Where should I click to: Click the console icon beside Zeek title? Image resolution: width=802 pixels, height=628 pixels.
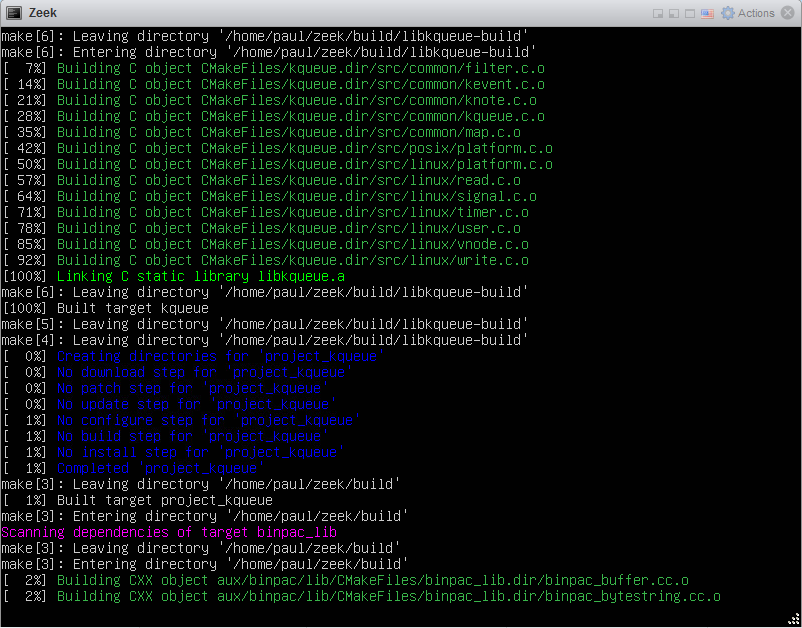pos(15,13)
